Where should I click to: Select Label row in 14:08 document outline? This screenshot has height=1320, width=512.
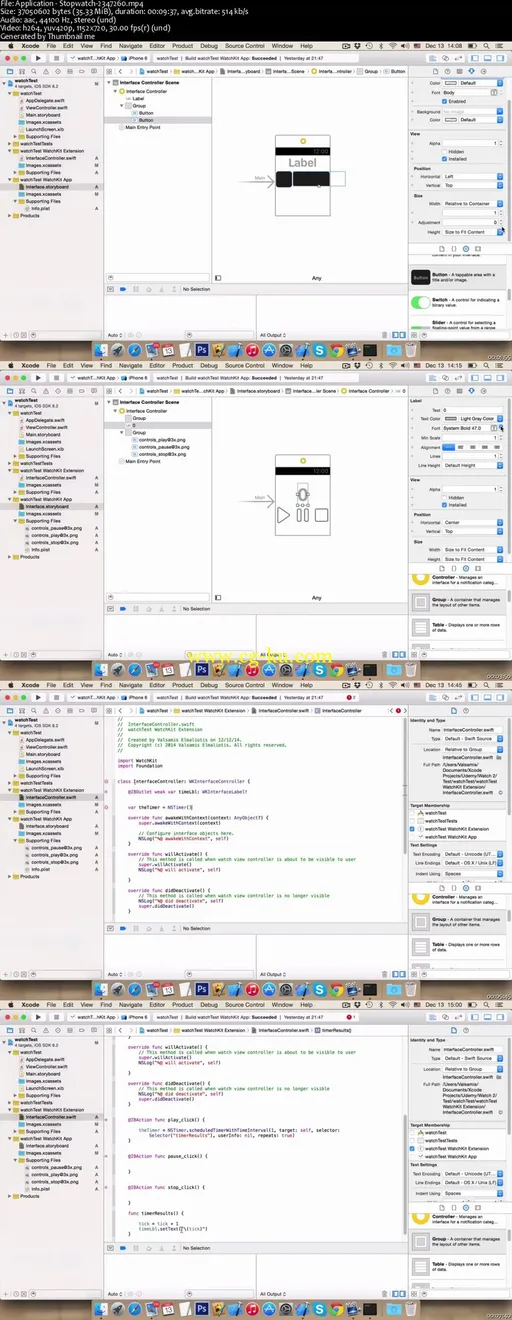click(139, 98)
